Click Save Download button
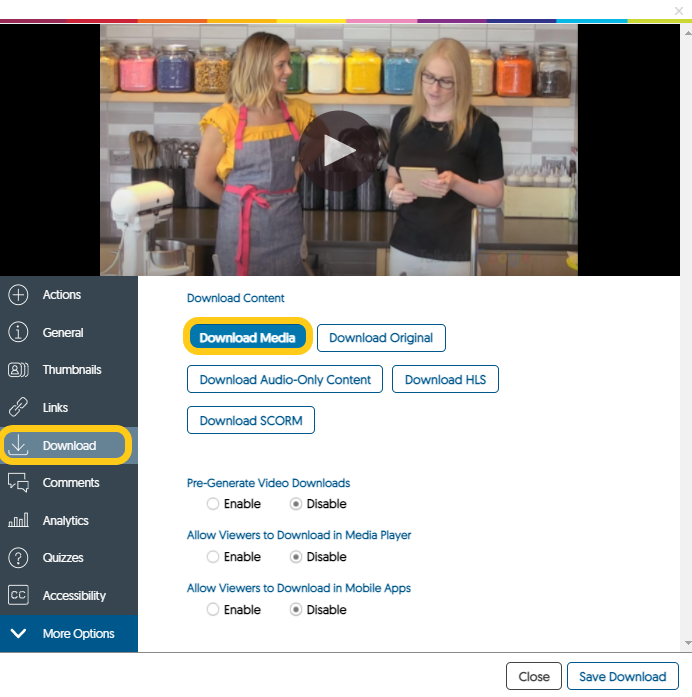This screenshot has height=697, width=692. pos(622,677)
